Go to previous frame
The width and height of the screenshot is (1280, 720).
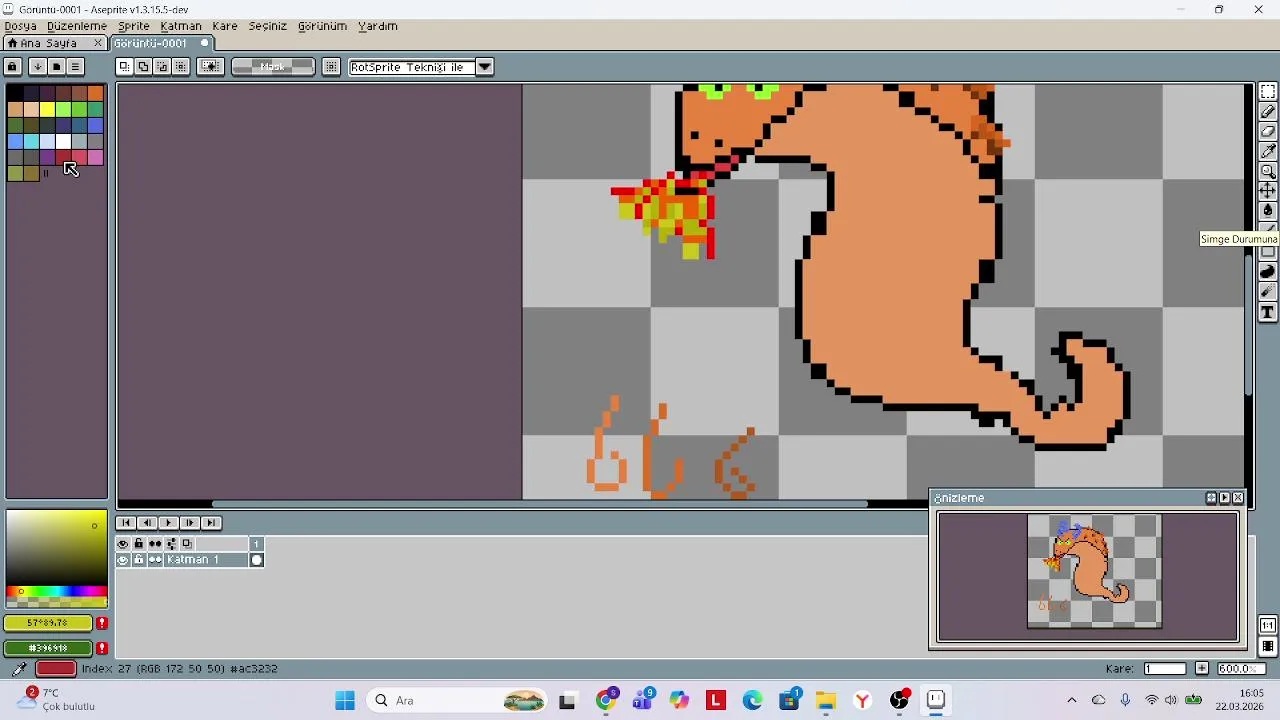tap(147, 523)
